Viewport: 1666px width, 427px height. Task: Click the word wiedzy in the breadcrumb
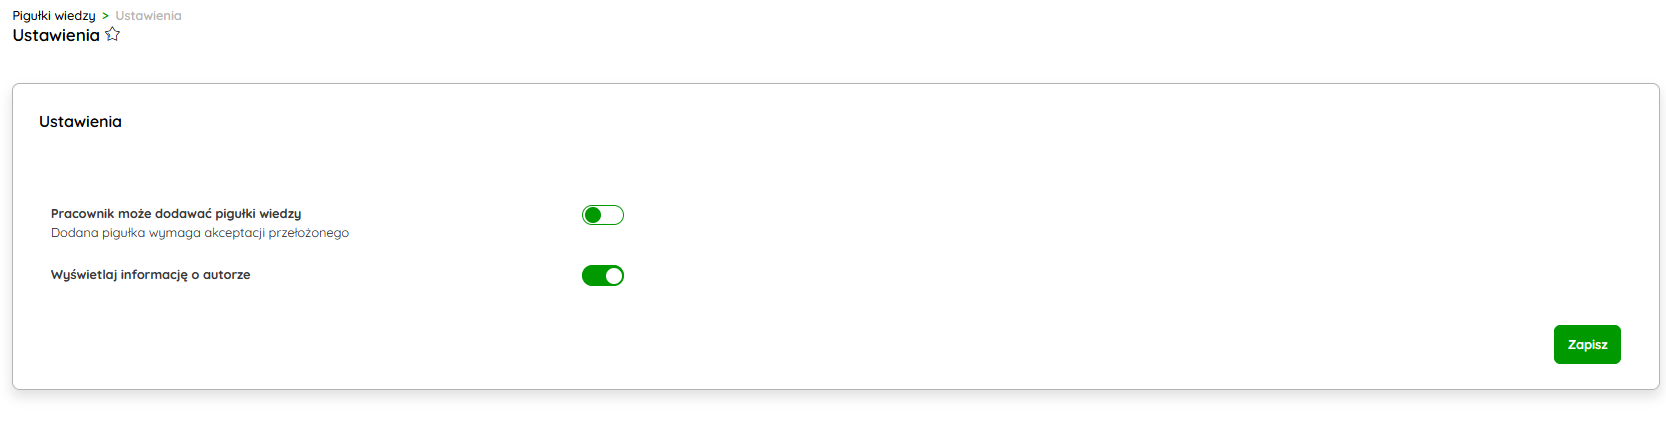[77, 16]
